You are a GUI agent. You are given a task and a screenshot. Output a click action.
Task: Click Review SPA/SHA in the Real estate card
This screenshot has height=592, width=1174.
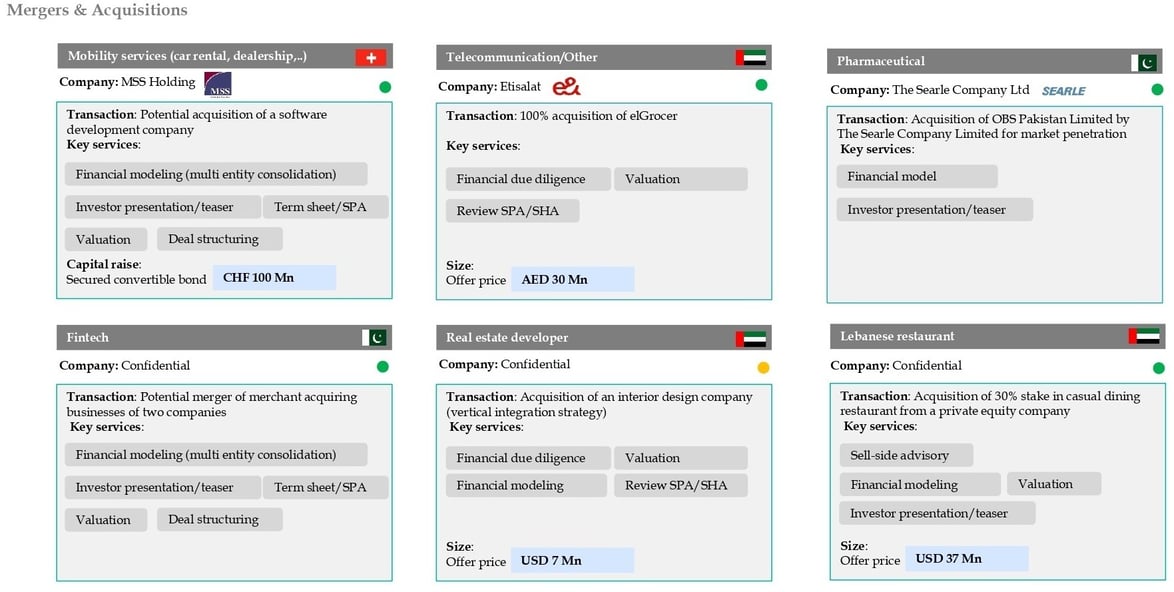[681, 485]
